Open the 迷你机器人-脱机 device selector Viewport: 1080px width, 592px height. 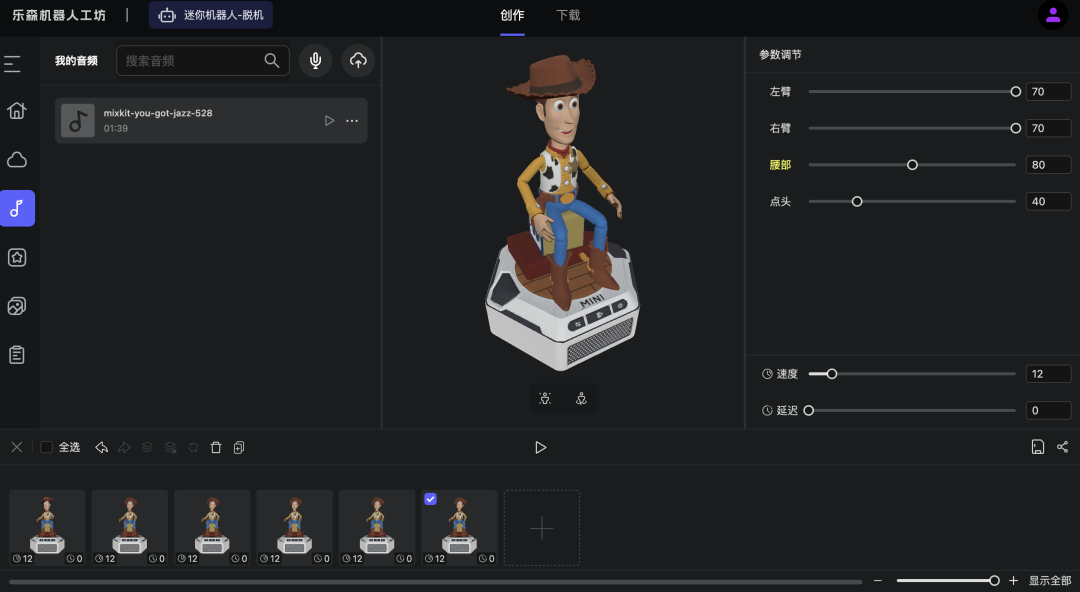point(211,15)
